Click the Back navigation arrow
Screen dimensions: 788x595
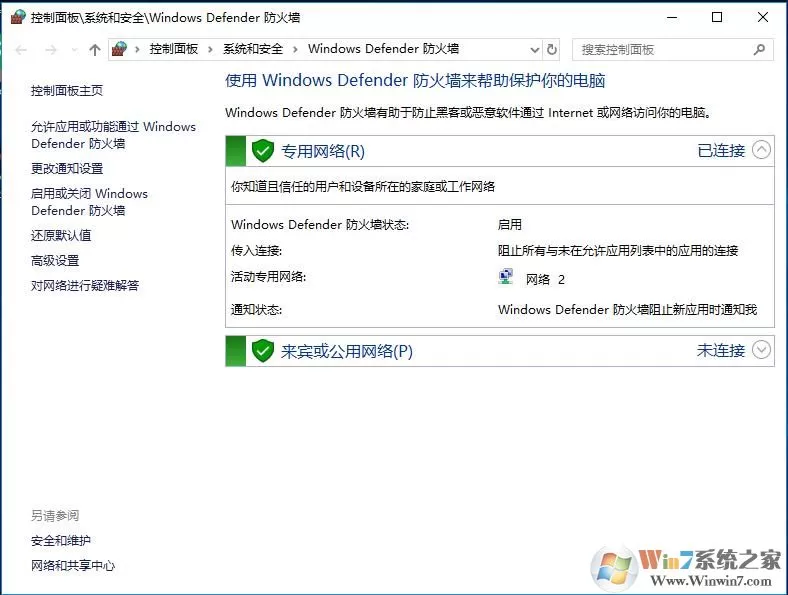[x=21, y=50]
